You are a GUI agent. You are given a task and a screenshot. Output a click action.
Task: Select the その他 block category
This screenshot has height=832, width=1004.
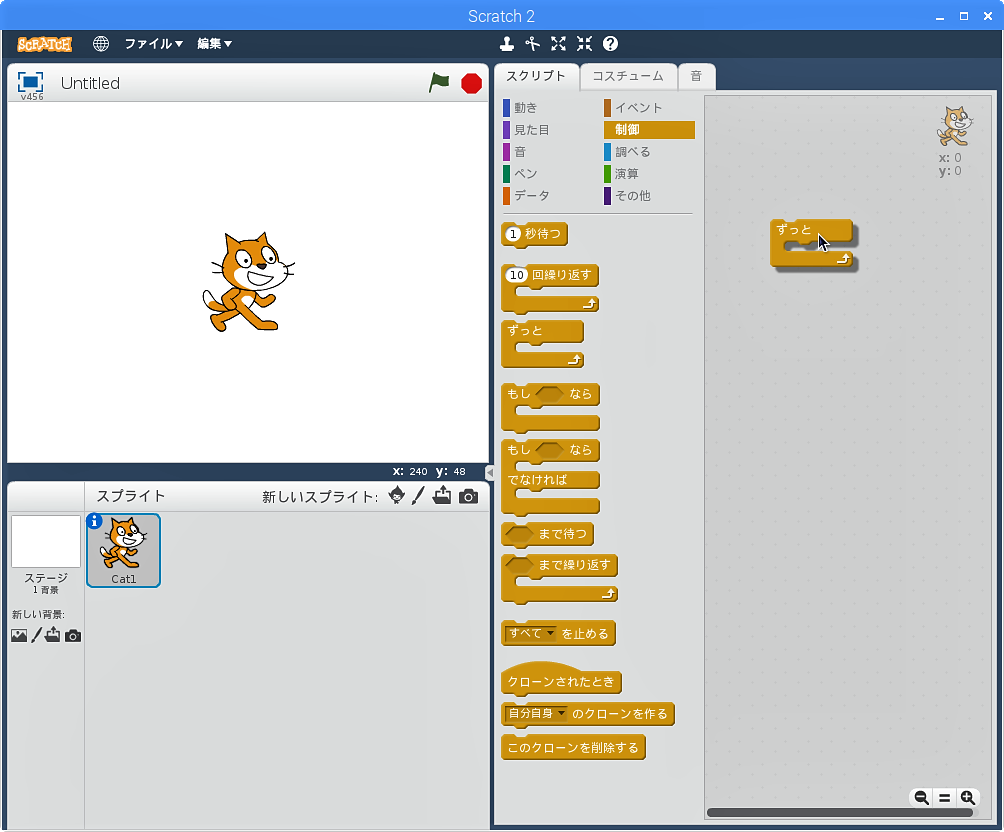pos(633,195)
